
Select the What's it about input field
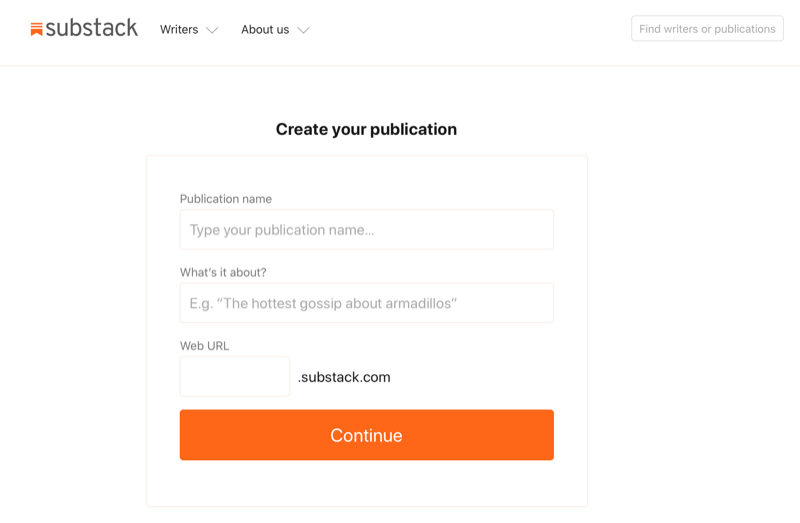point(367,303)
